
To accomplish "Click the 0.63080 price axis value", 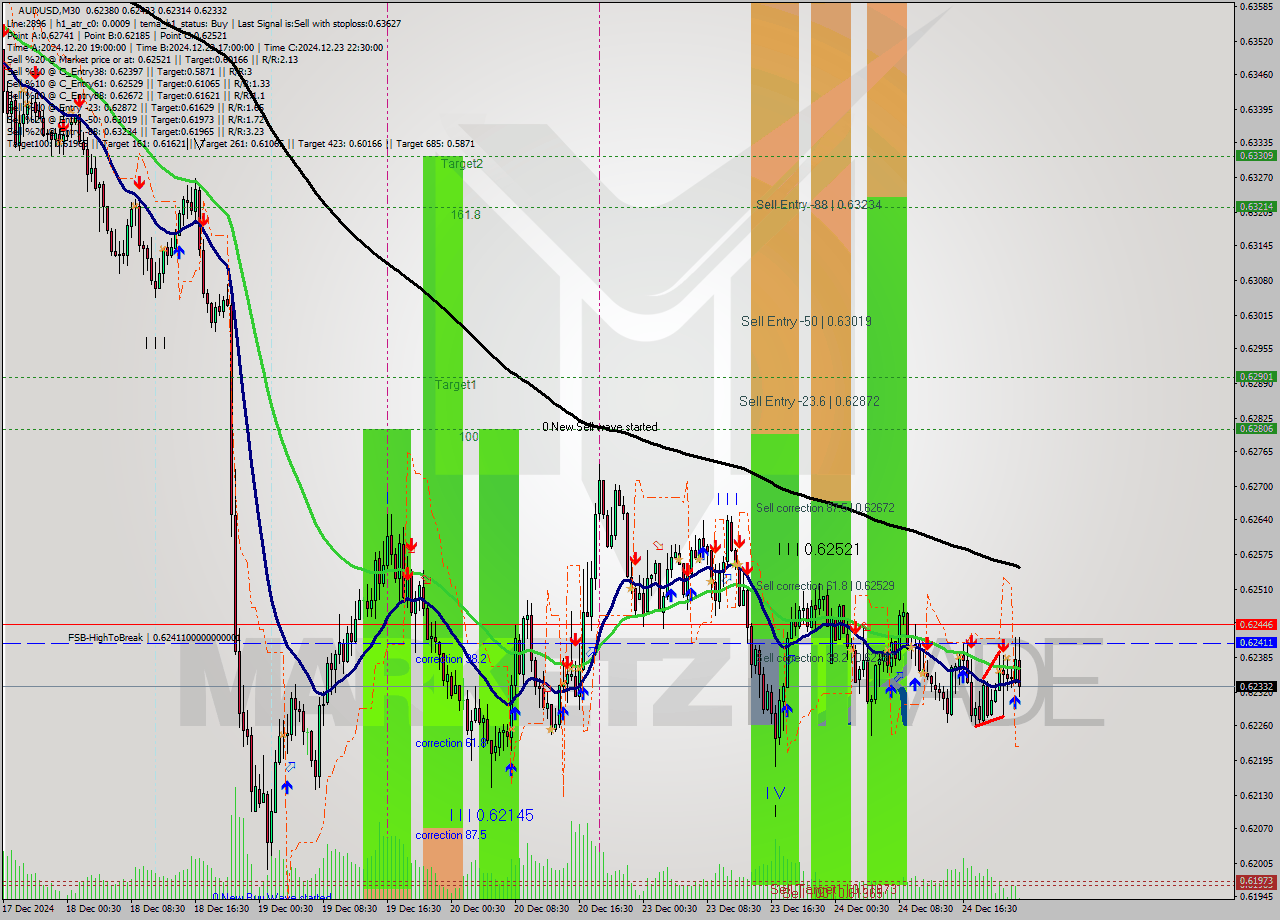I will click(x=1257, y=281).
